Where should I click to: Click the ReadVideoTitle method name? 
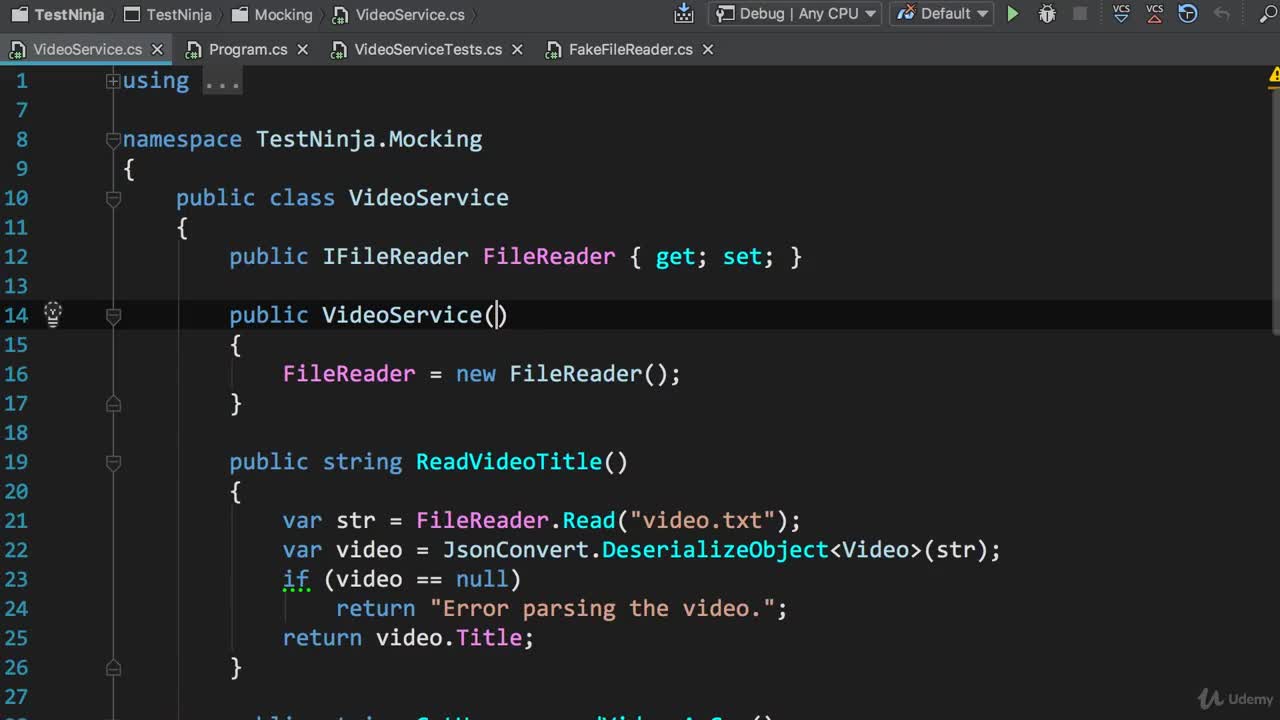pyautogui.click(x=509, y=462)
